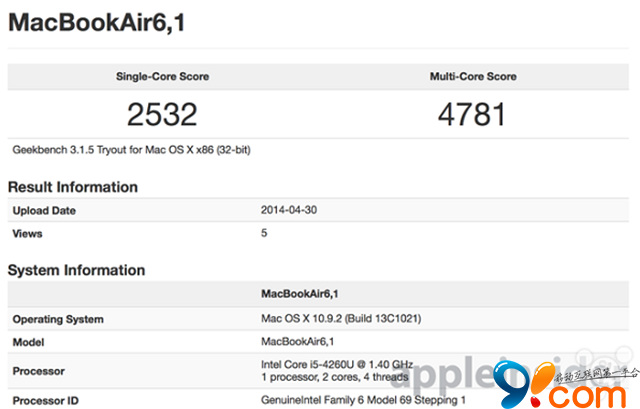
Task: Select the Multi-Core Score header
Action: tap(473, 76)
